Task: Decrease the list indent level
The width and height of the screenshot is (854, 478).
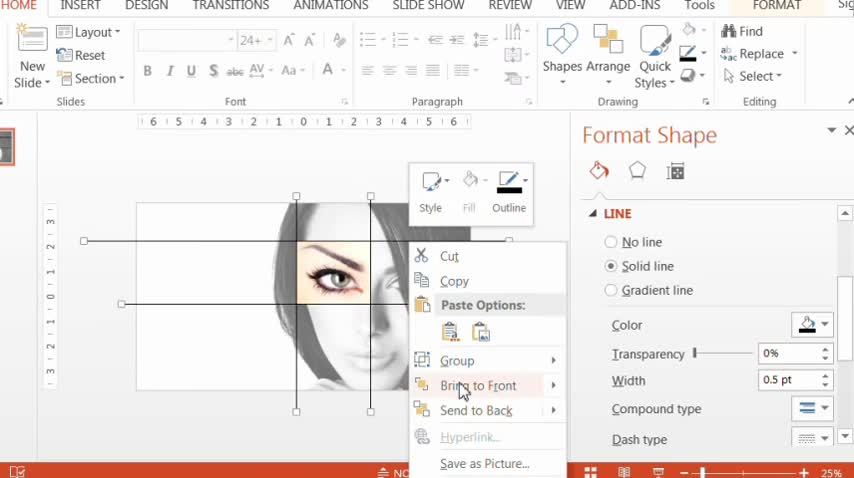Action: 435,40
